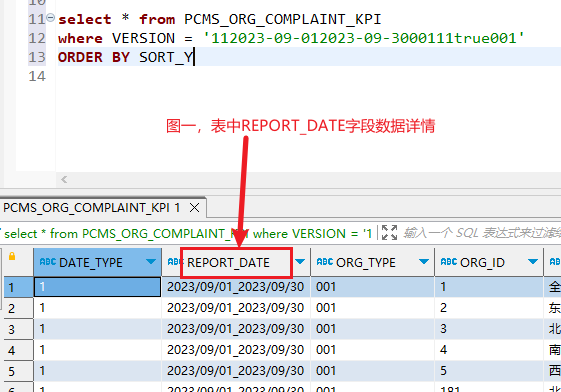
Task: Click the VERSION string literal in the editor
Action: (x=363, y=38)
